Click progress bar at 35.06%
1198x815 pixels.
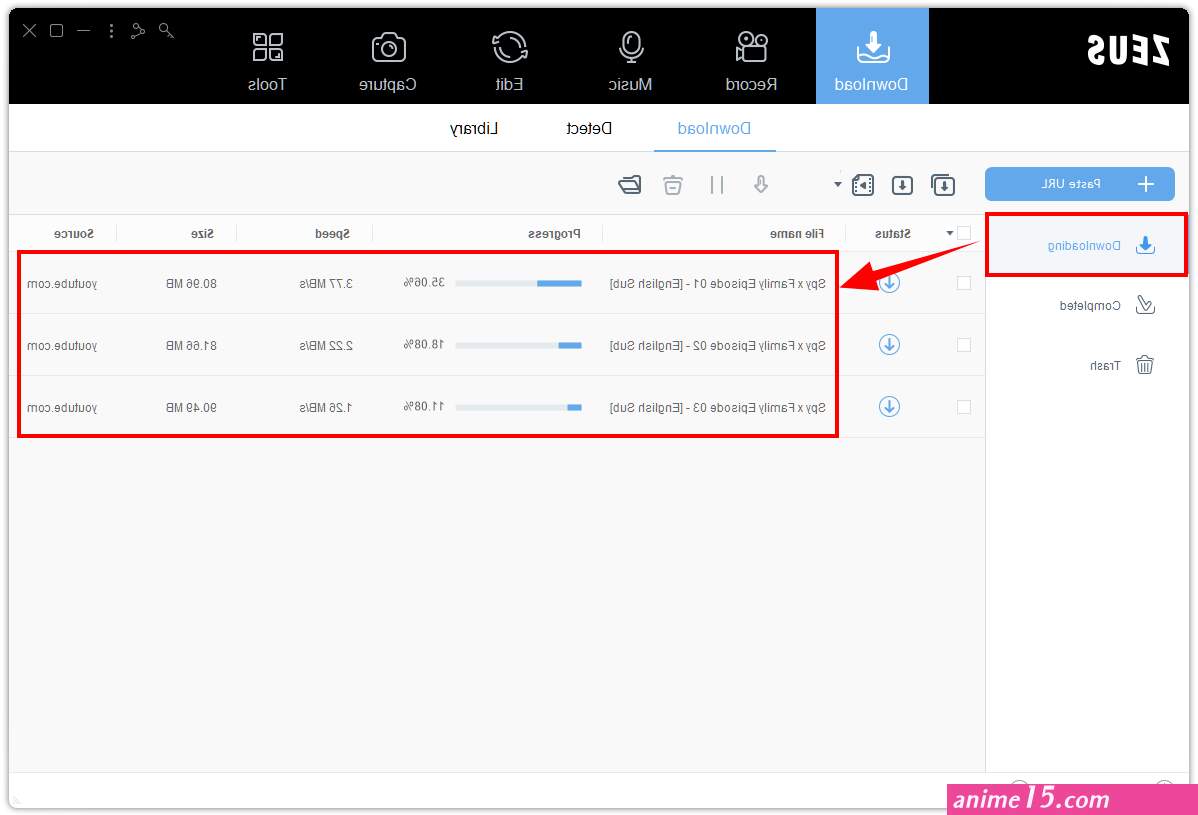(x=519, y=283)
